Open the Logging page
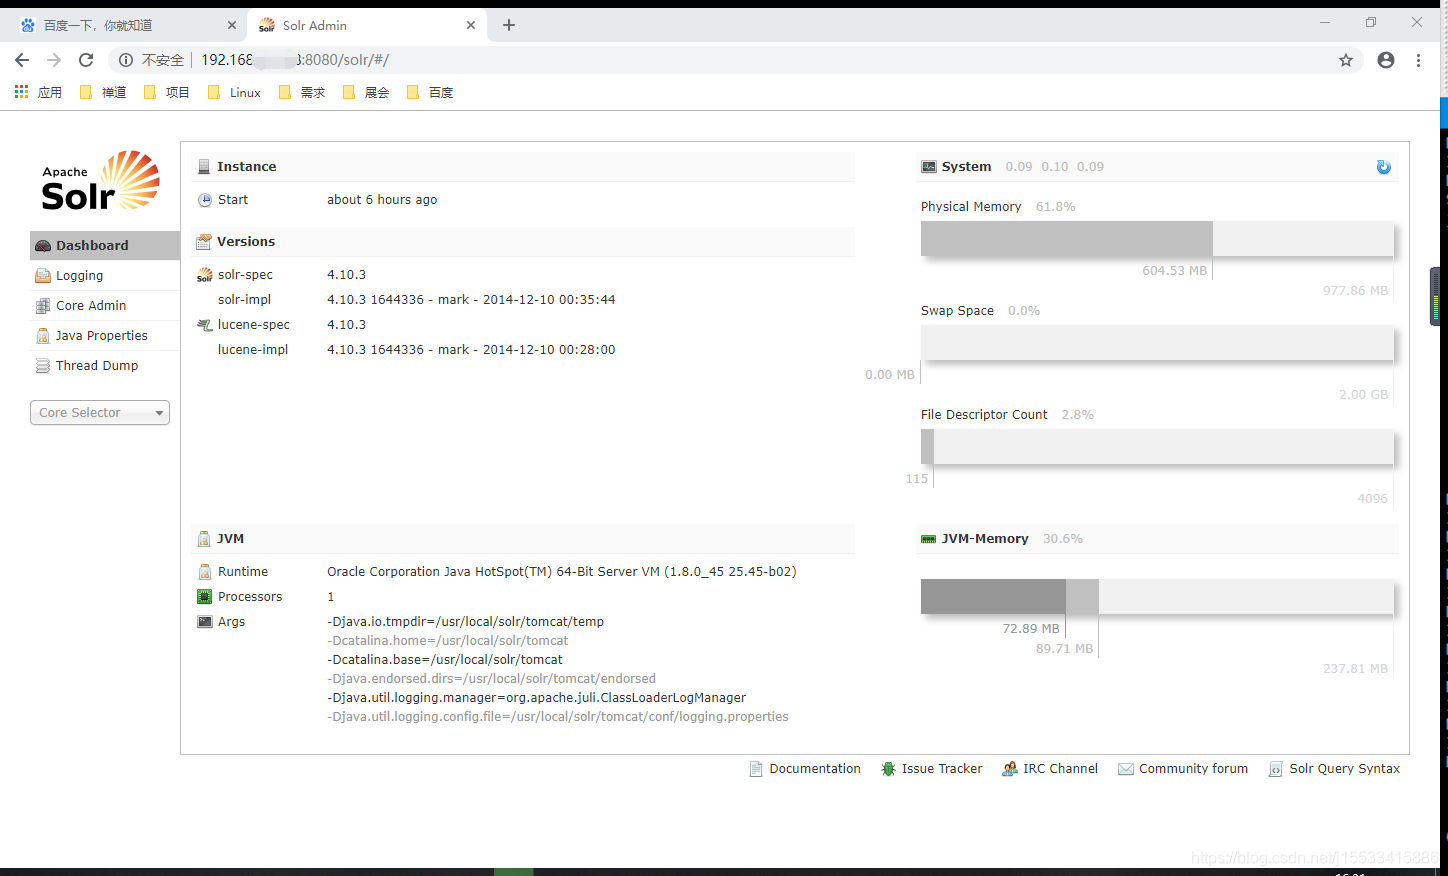The image size is (1448, 876). pos(105,276)
